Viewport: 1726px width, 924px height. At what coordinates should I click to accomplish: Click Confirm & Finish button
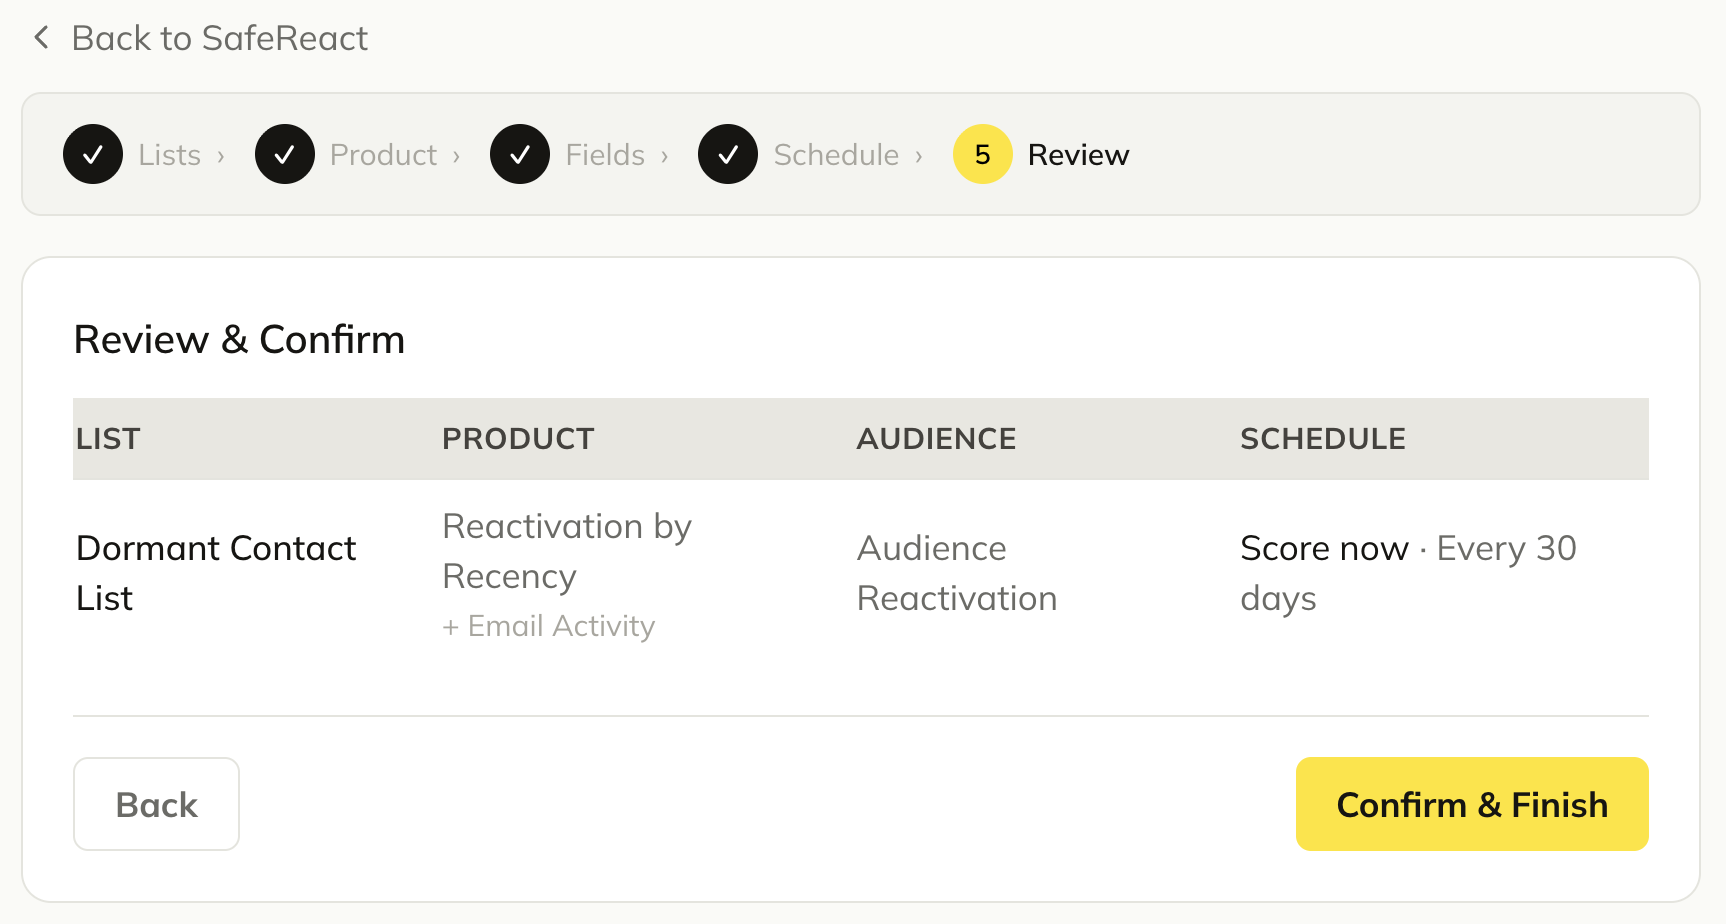click(1472, 804)
